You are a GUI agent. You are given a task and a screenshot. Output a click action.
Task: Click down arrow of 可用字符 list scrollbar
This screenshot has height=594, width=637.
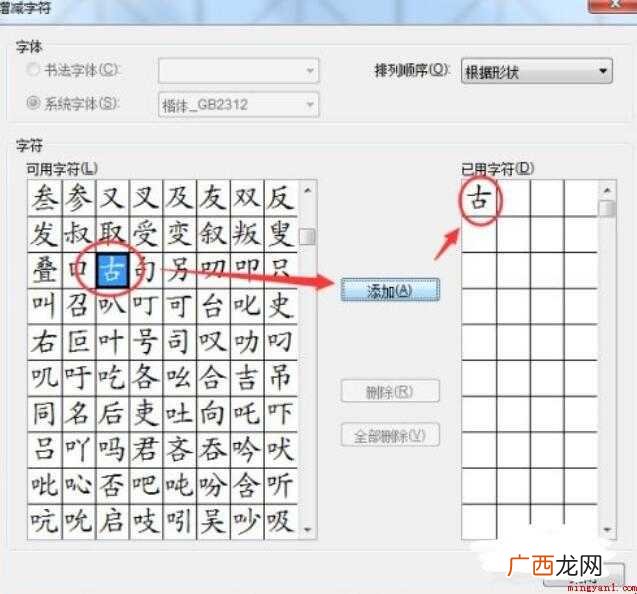coord(308,529)
